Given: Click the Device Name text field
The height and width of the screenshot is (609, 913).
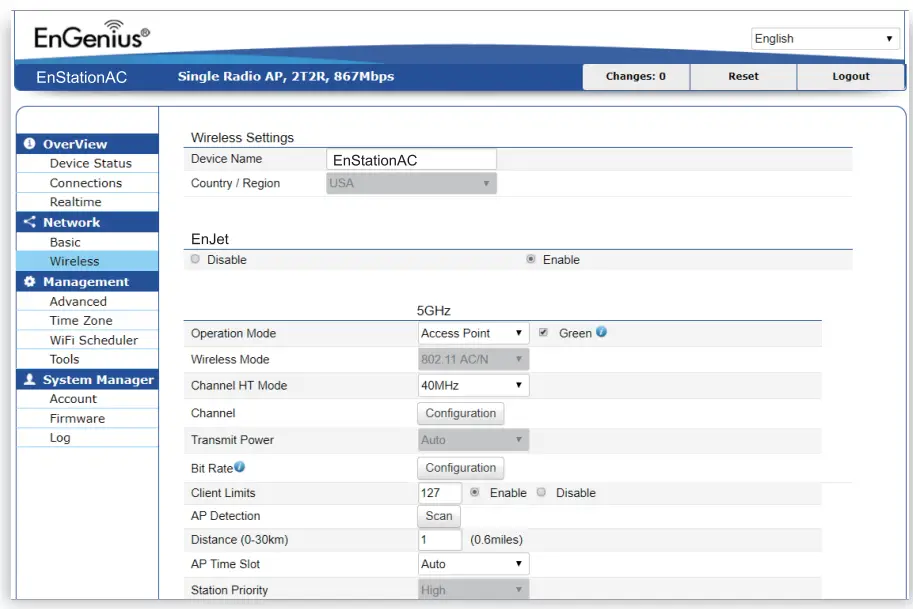Looking at the screenshot, I should click(411, 160).
